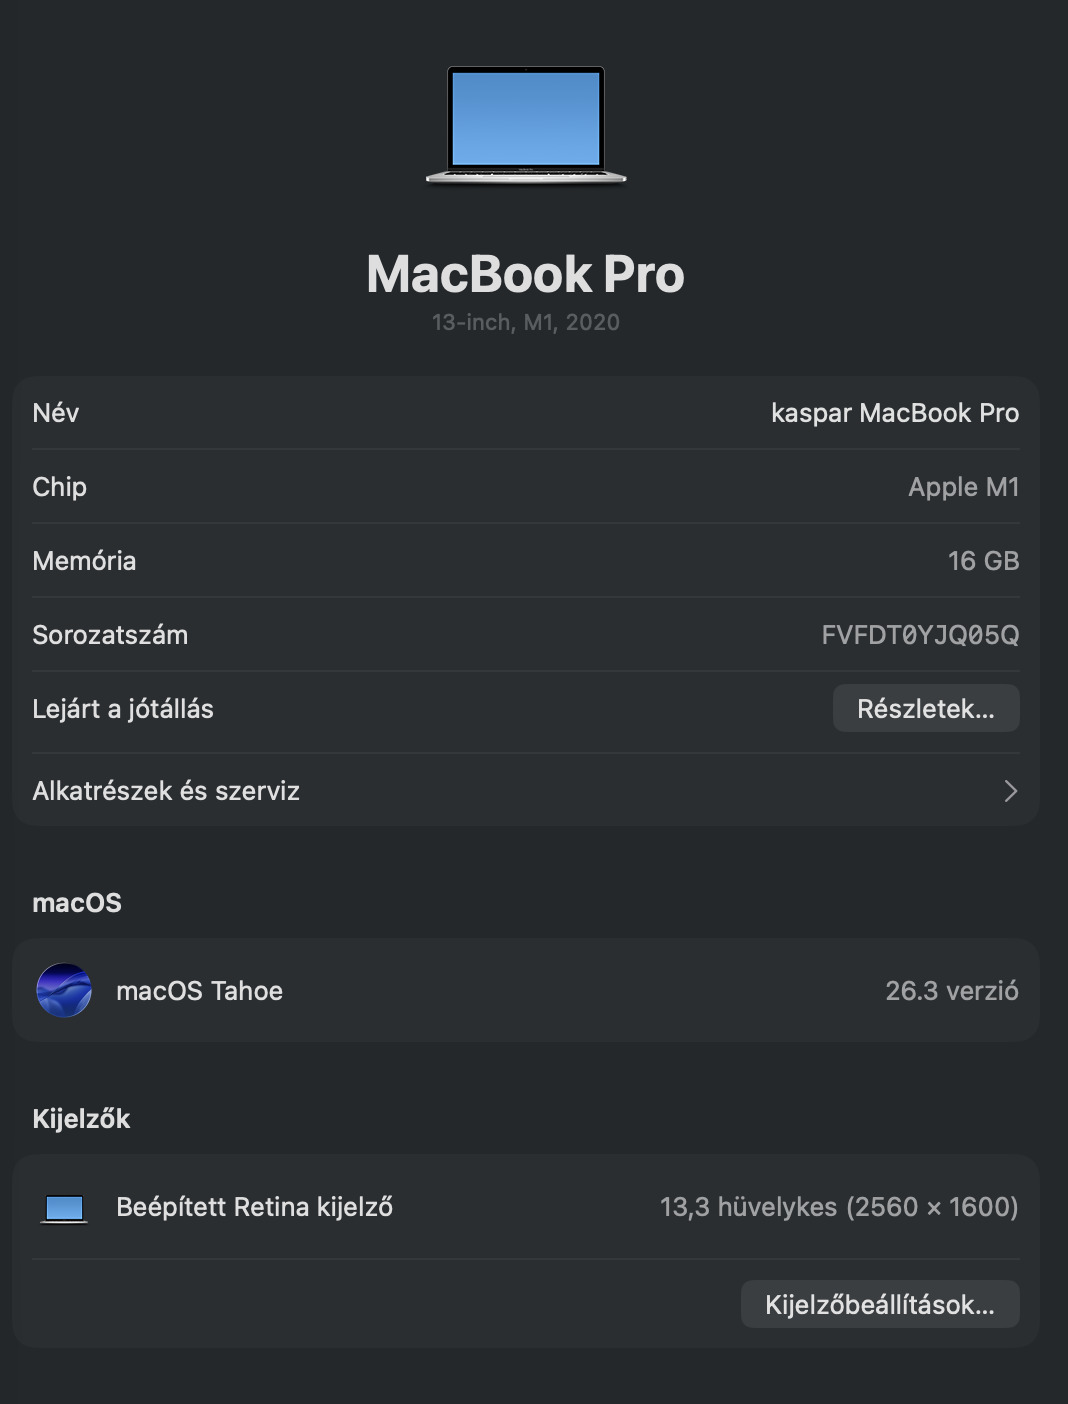Expand the Alkatrészek és szerviz chevron
This screenshot has height=1404, width=1068.
(x=1010, y=791)
